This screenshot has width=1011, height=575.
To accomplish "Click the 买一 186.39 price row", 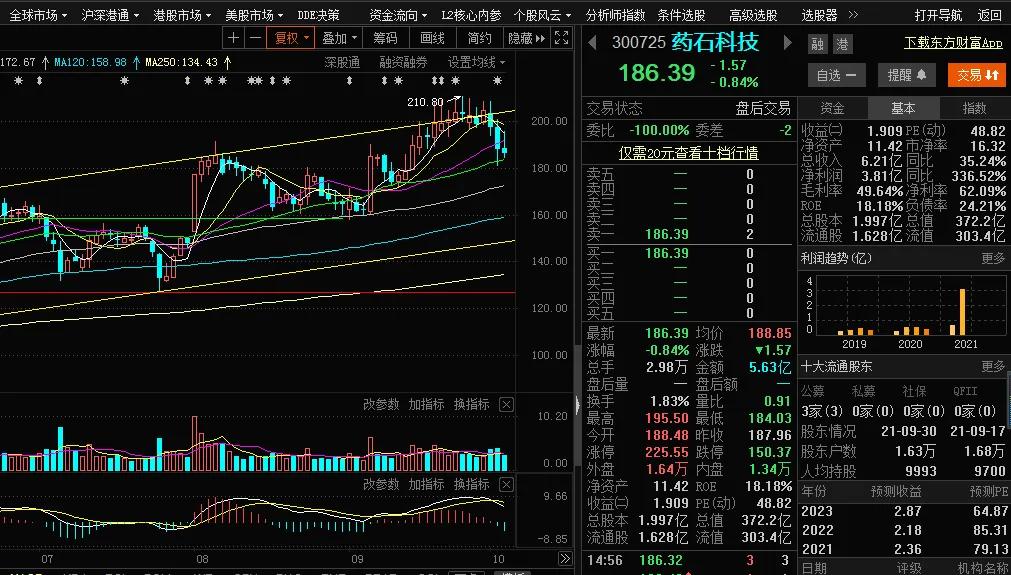I will (x=689, y=253).
